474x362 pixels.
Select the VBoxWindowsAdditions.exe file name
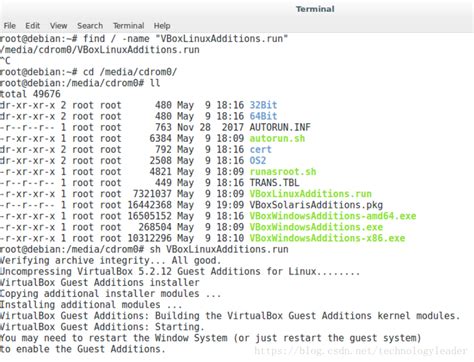click(x=316, y=227)
